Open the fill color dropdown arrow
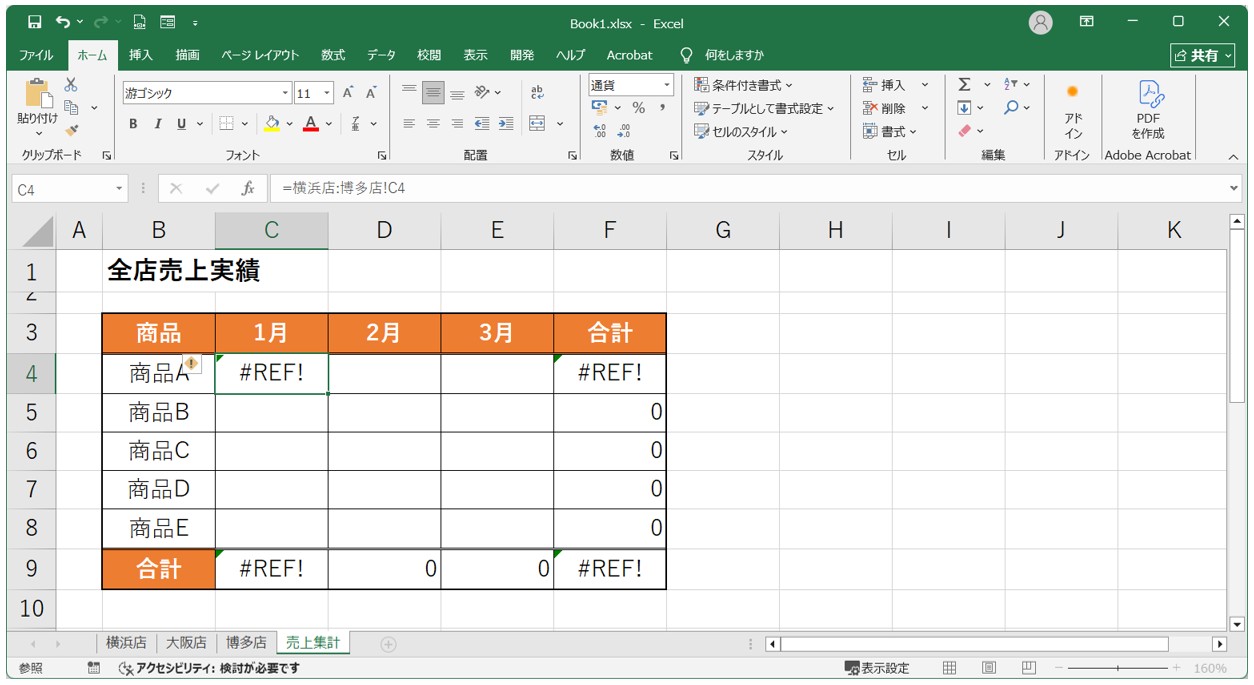Image resolution: width=1254 pixels, height=685 pixels. pos(290,124)
